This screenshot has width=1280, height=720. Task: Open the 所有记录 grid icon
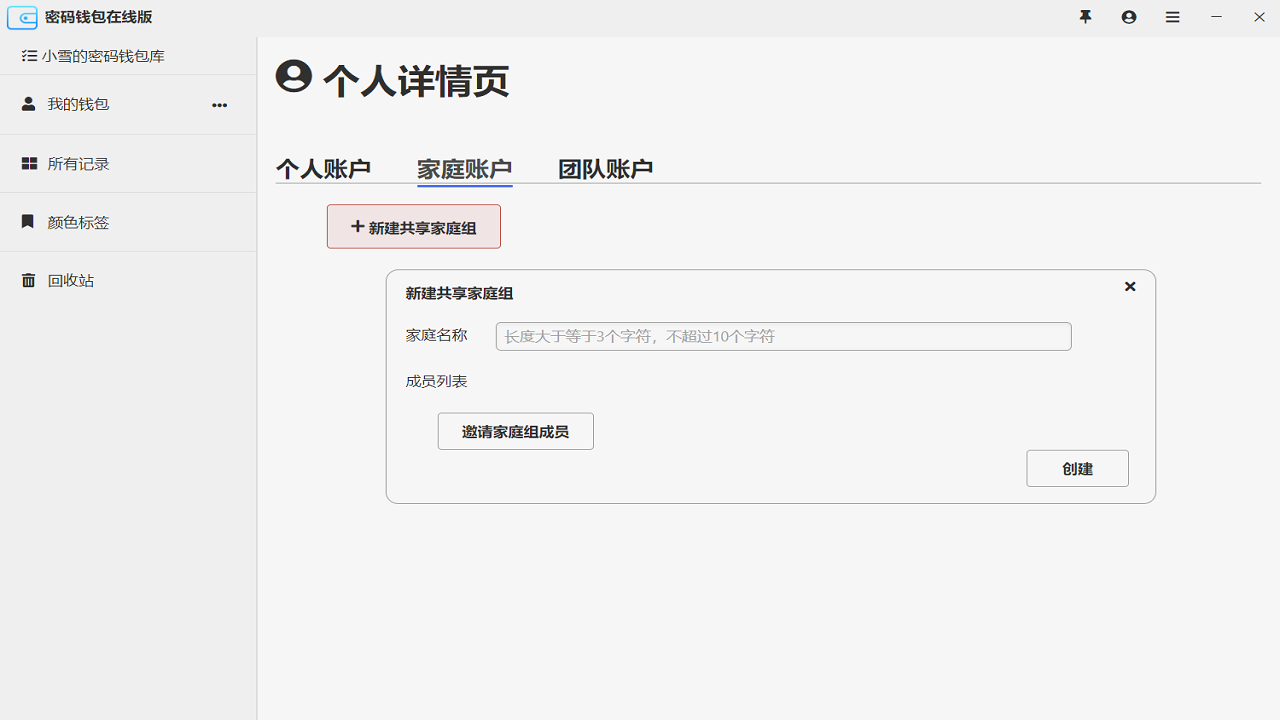(x=29, y=163)
